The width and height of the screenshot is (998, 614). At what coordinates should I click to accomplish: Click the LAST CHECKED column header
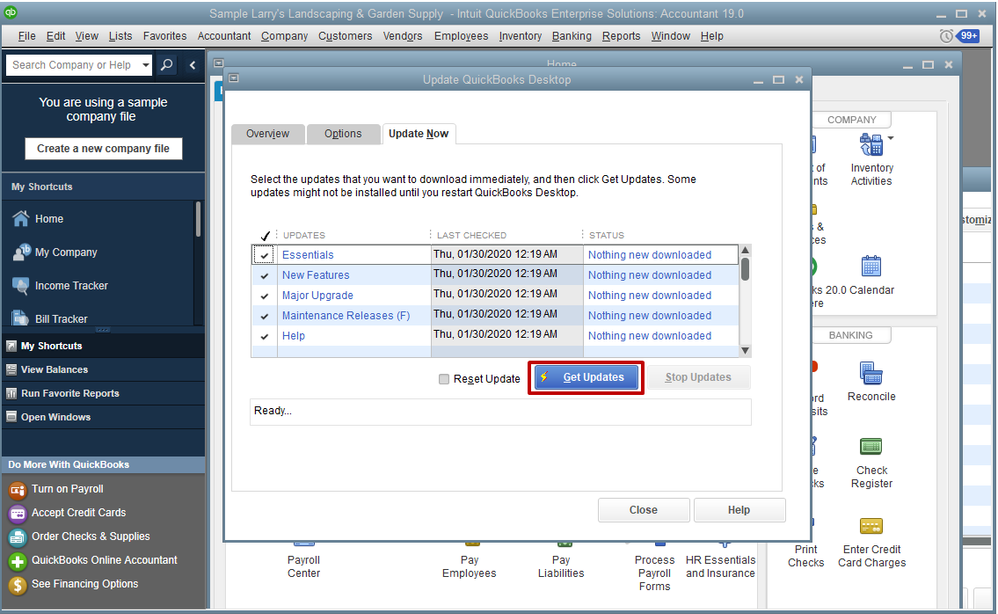tap(472, 235)
